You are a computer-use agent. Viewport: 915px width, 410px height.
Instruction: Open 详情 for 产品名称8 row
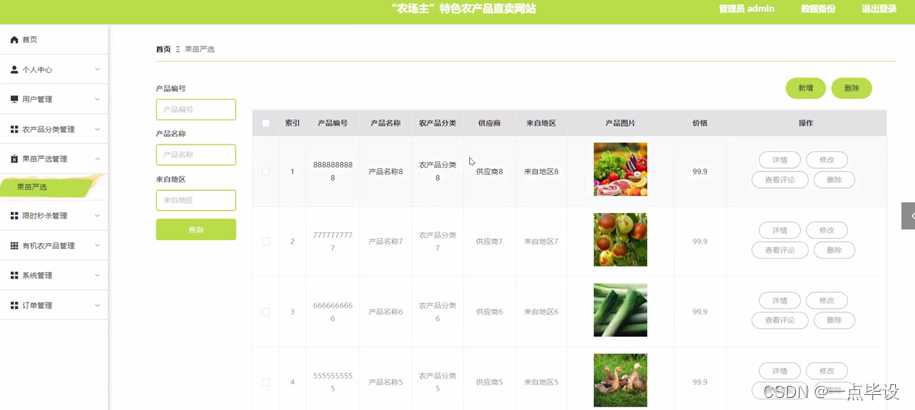[x=780, y=160]
